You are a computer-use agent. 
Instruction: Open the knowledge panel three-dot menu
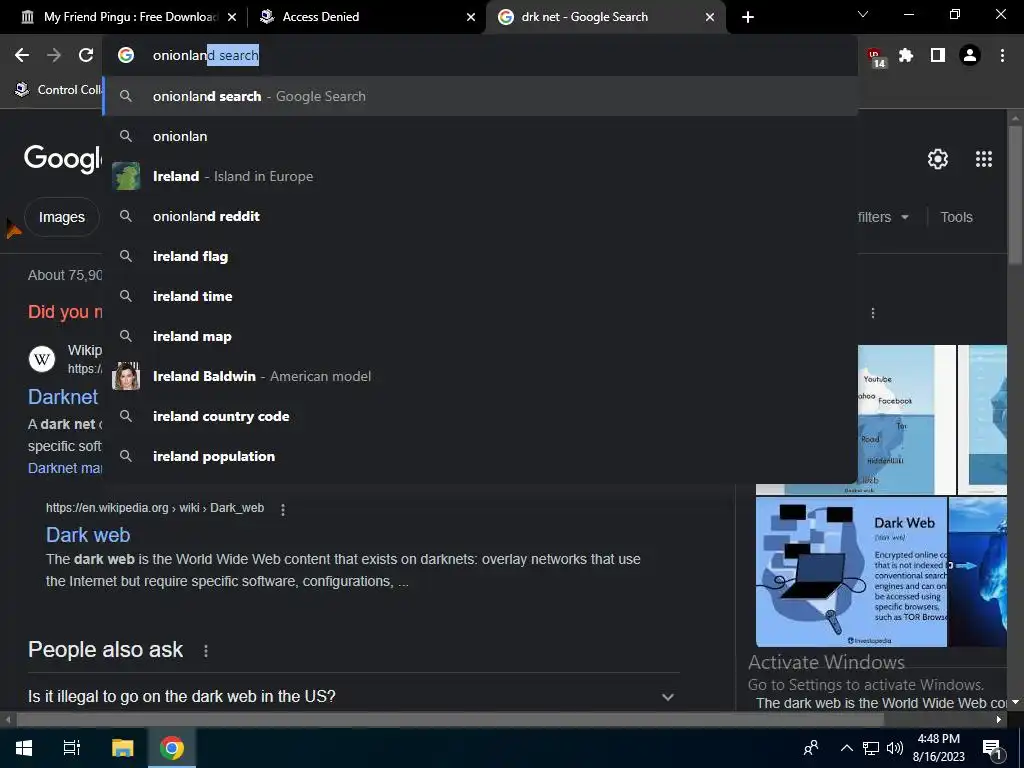(872, 313)
